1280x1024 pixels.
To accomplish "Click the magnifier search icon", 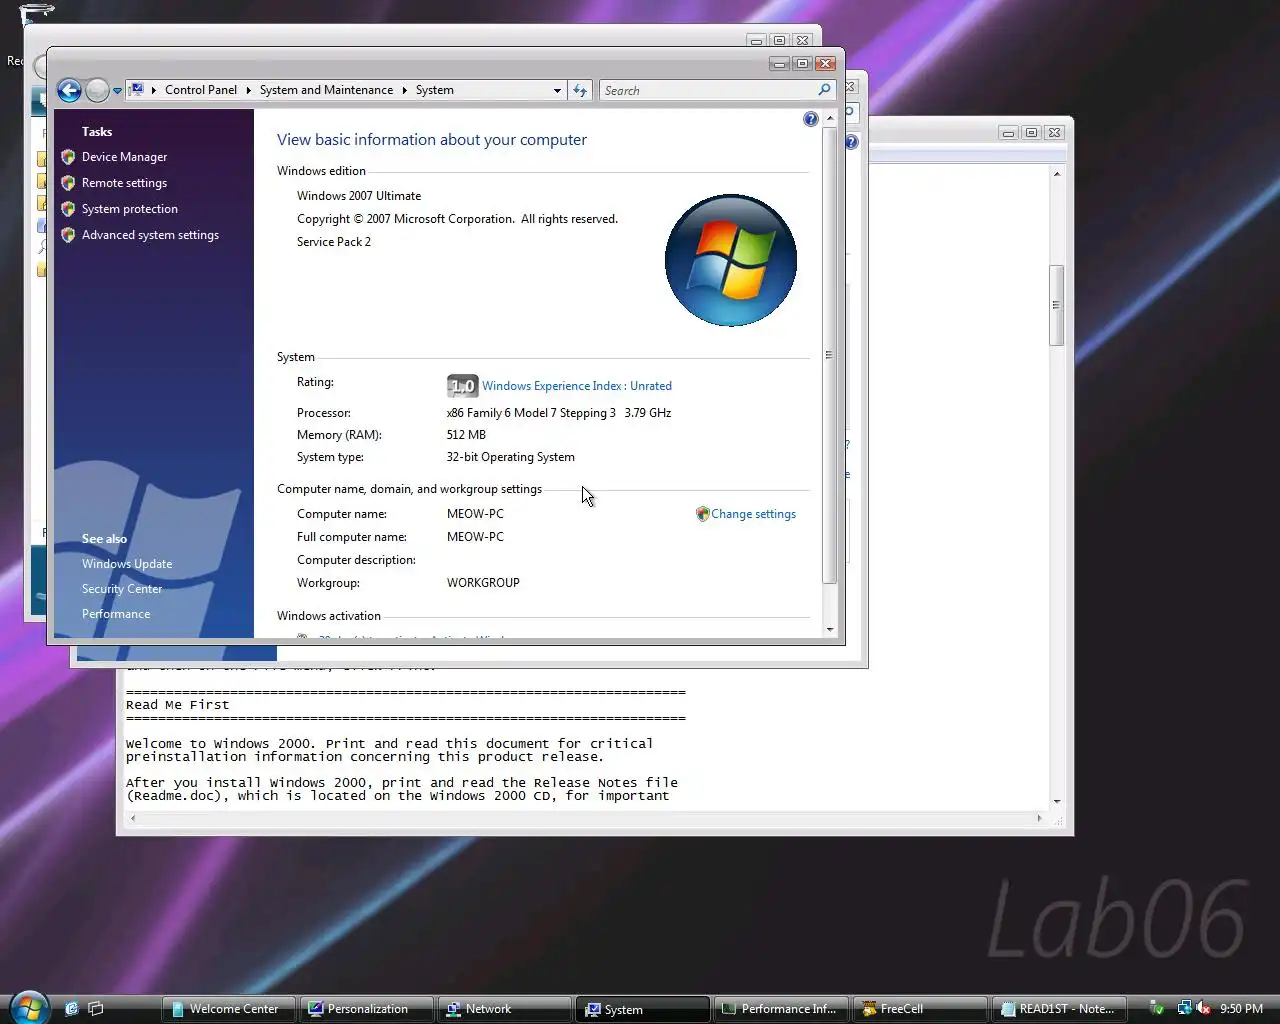I will click(x=825, y=90).
